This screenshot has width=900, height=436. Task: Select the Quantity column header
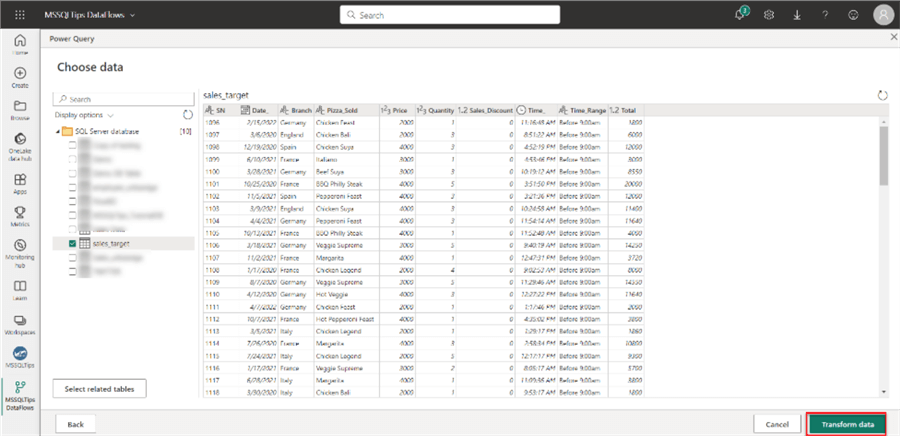point(435,110)
